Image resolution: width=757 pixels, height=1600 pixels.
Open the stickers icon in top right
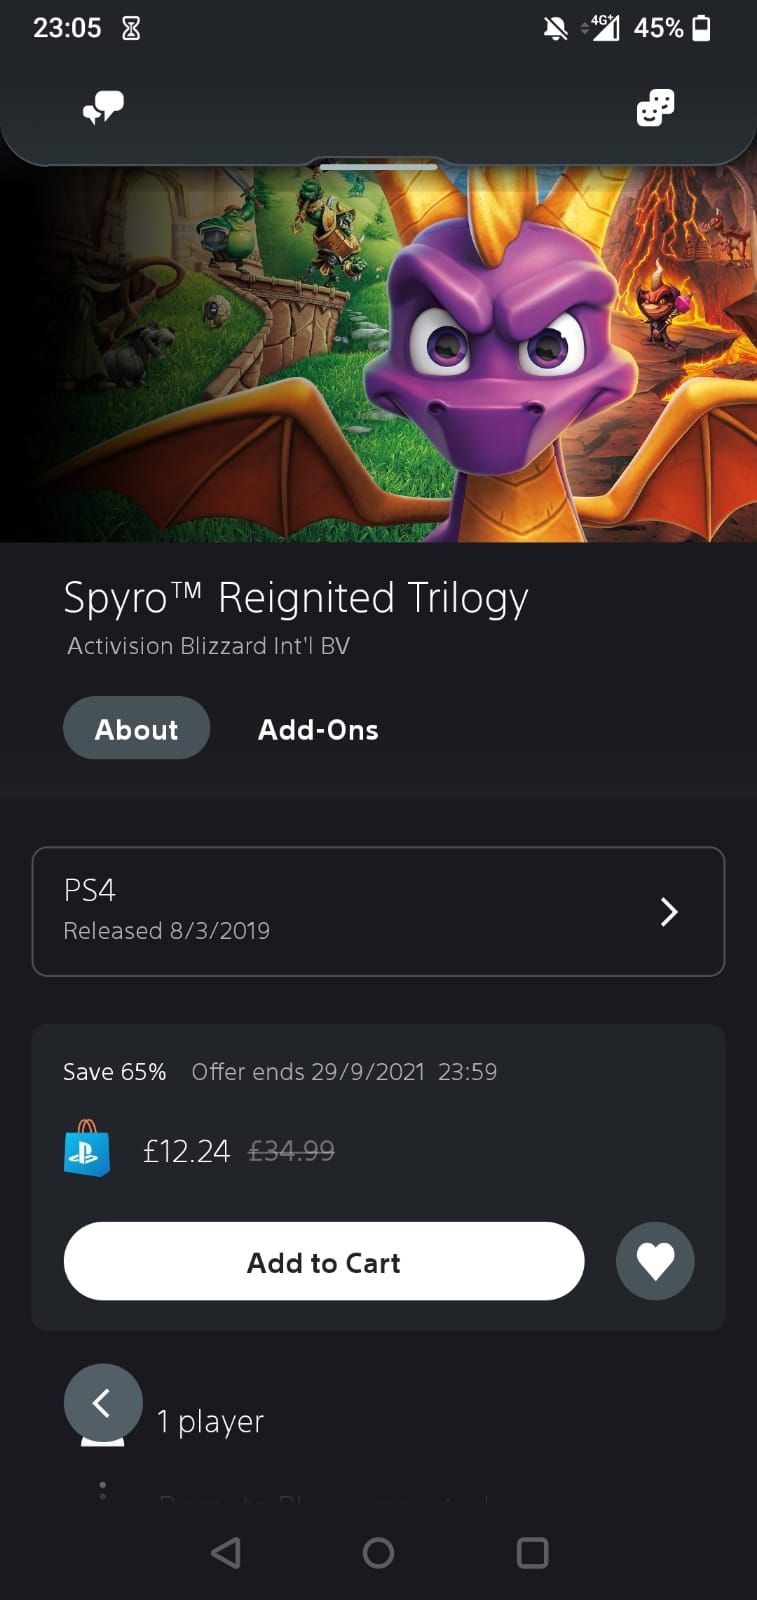tap(655, 108)
